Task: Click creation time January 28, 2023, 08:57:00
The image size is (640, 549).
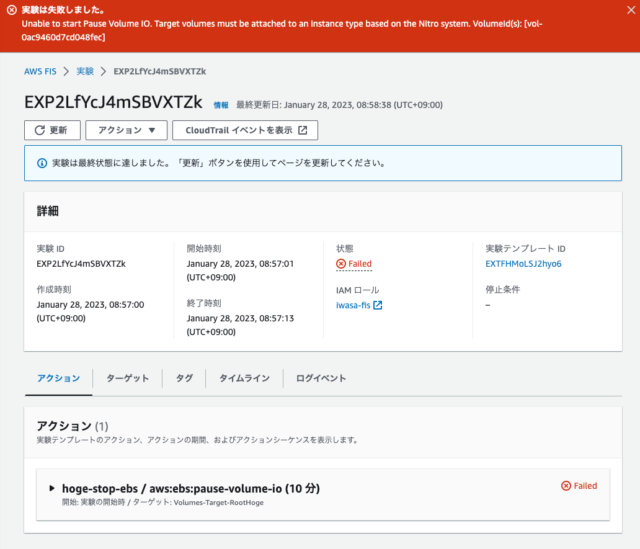Action: click(x=90, y=311)
